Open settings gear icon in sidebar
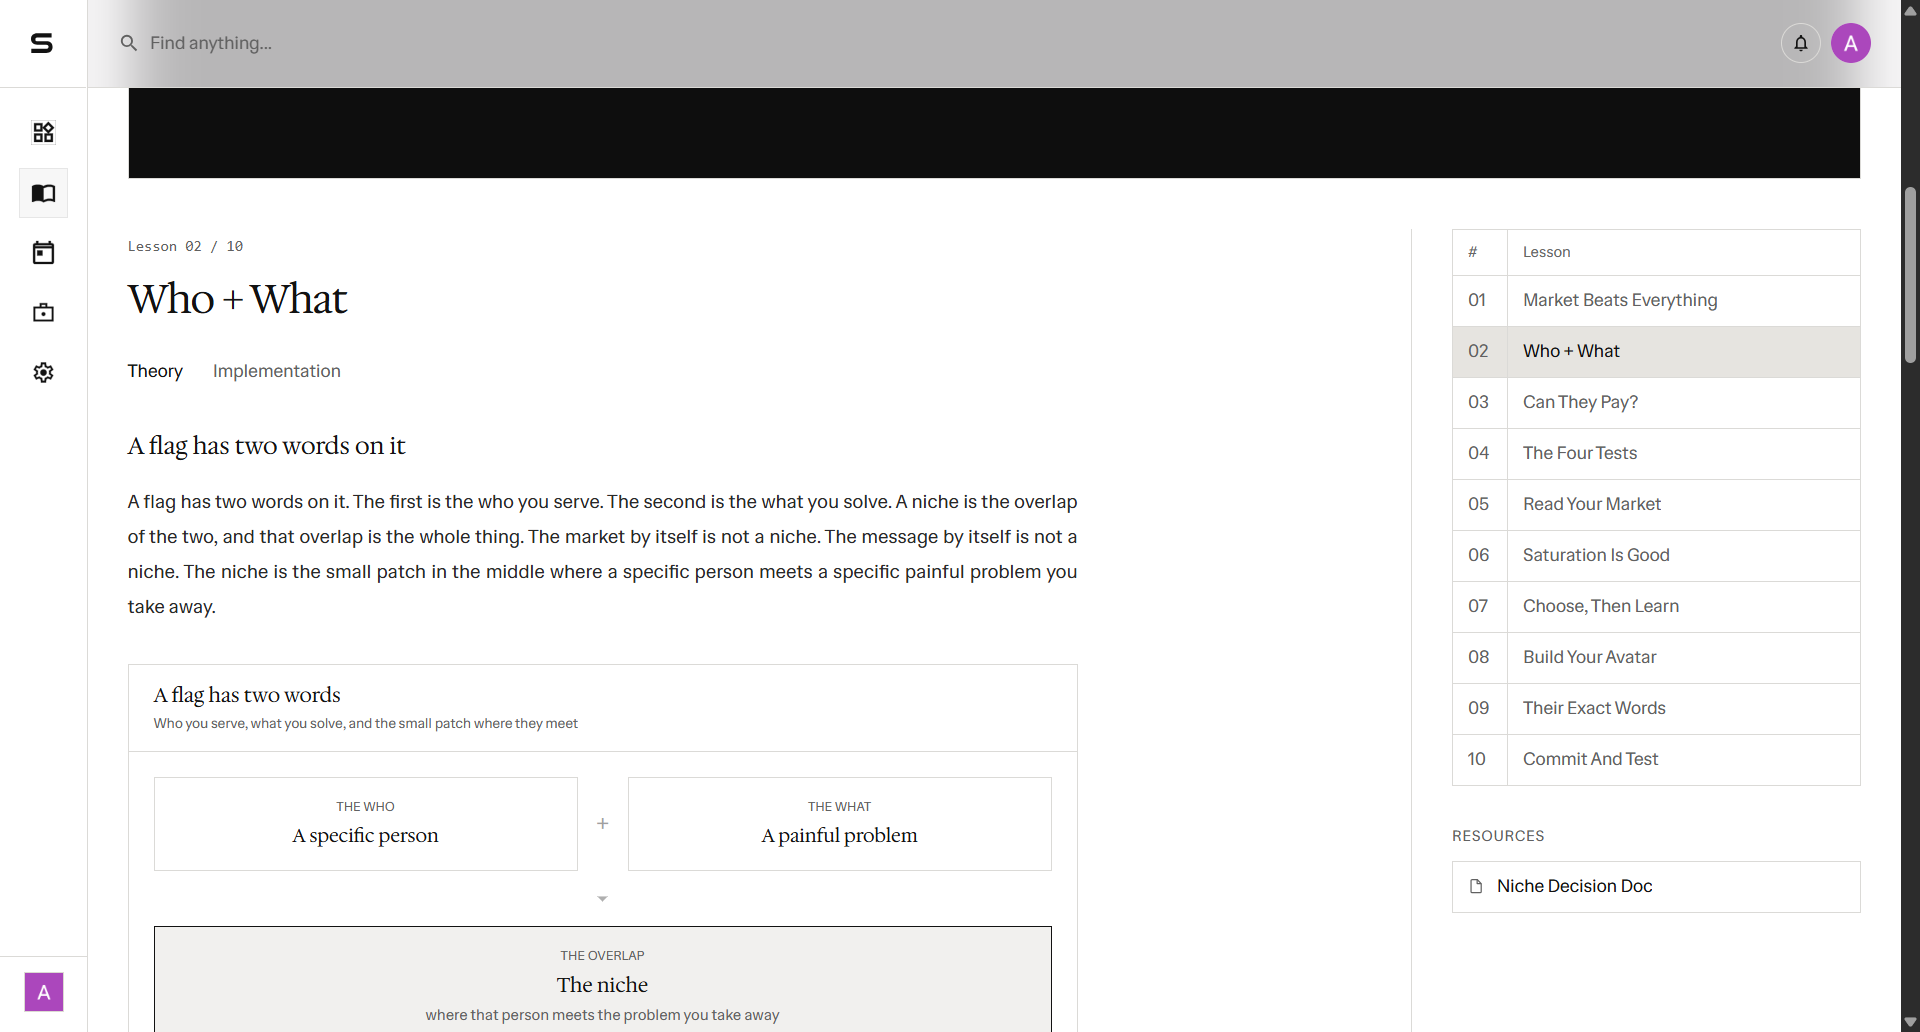Viewport: 1920px width, 1032px height. (x=43, y=373)
